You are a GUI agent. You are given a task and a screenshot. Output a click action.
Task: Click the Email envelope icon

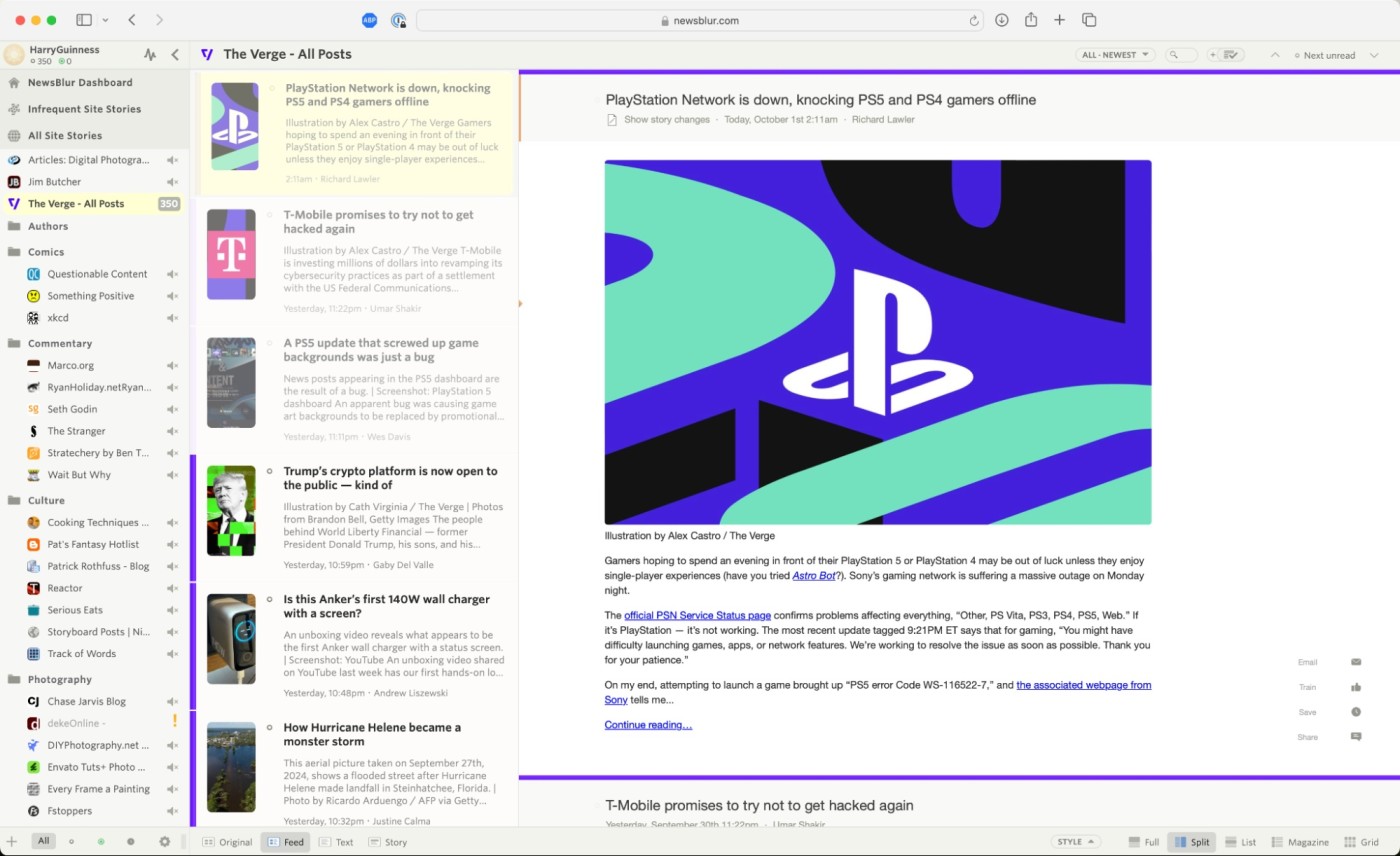(1356, 662)
